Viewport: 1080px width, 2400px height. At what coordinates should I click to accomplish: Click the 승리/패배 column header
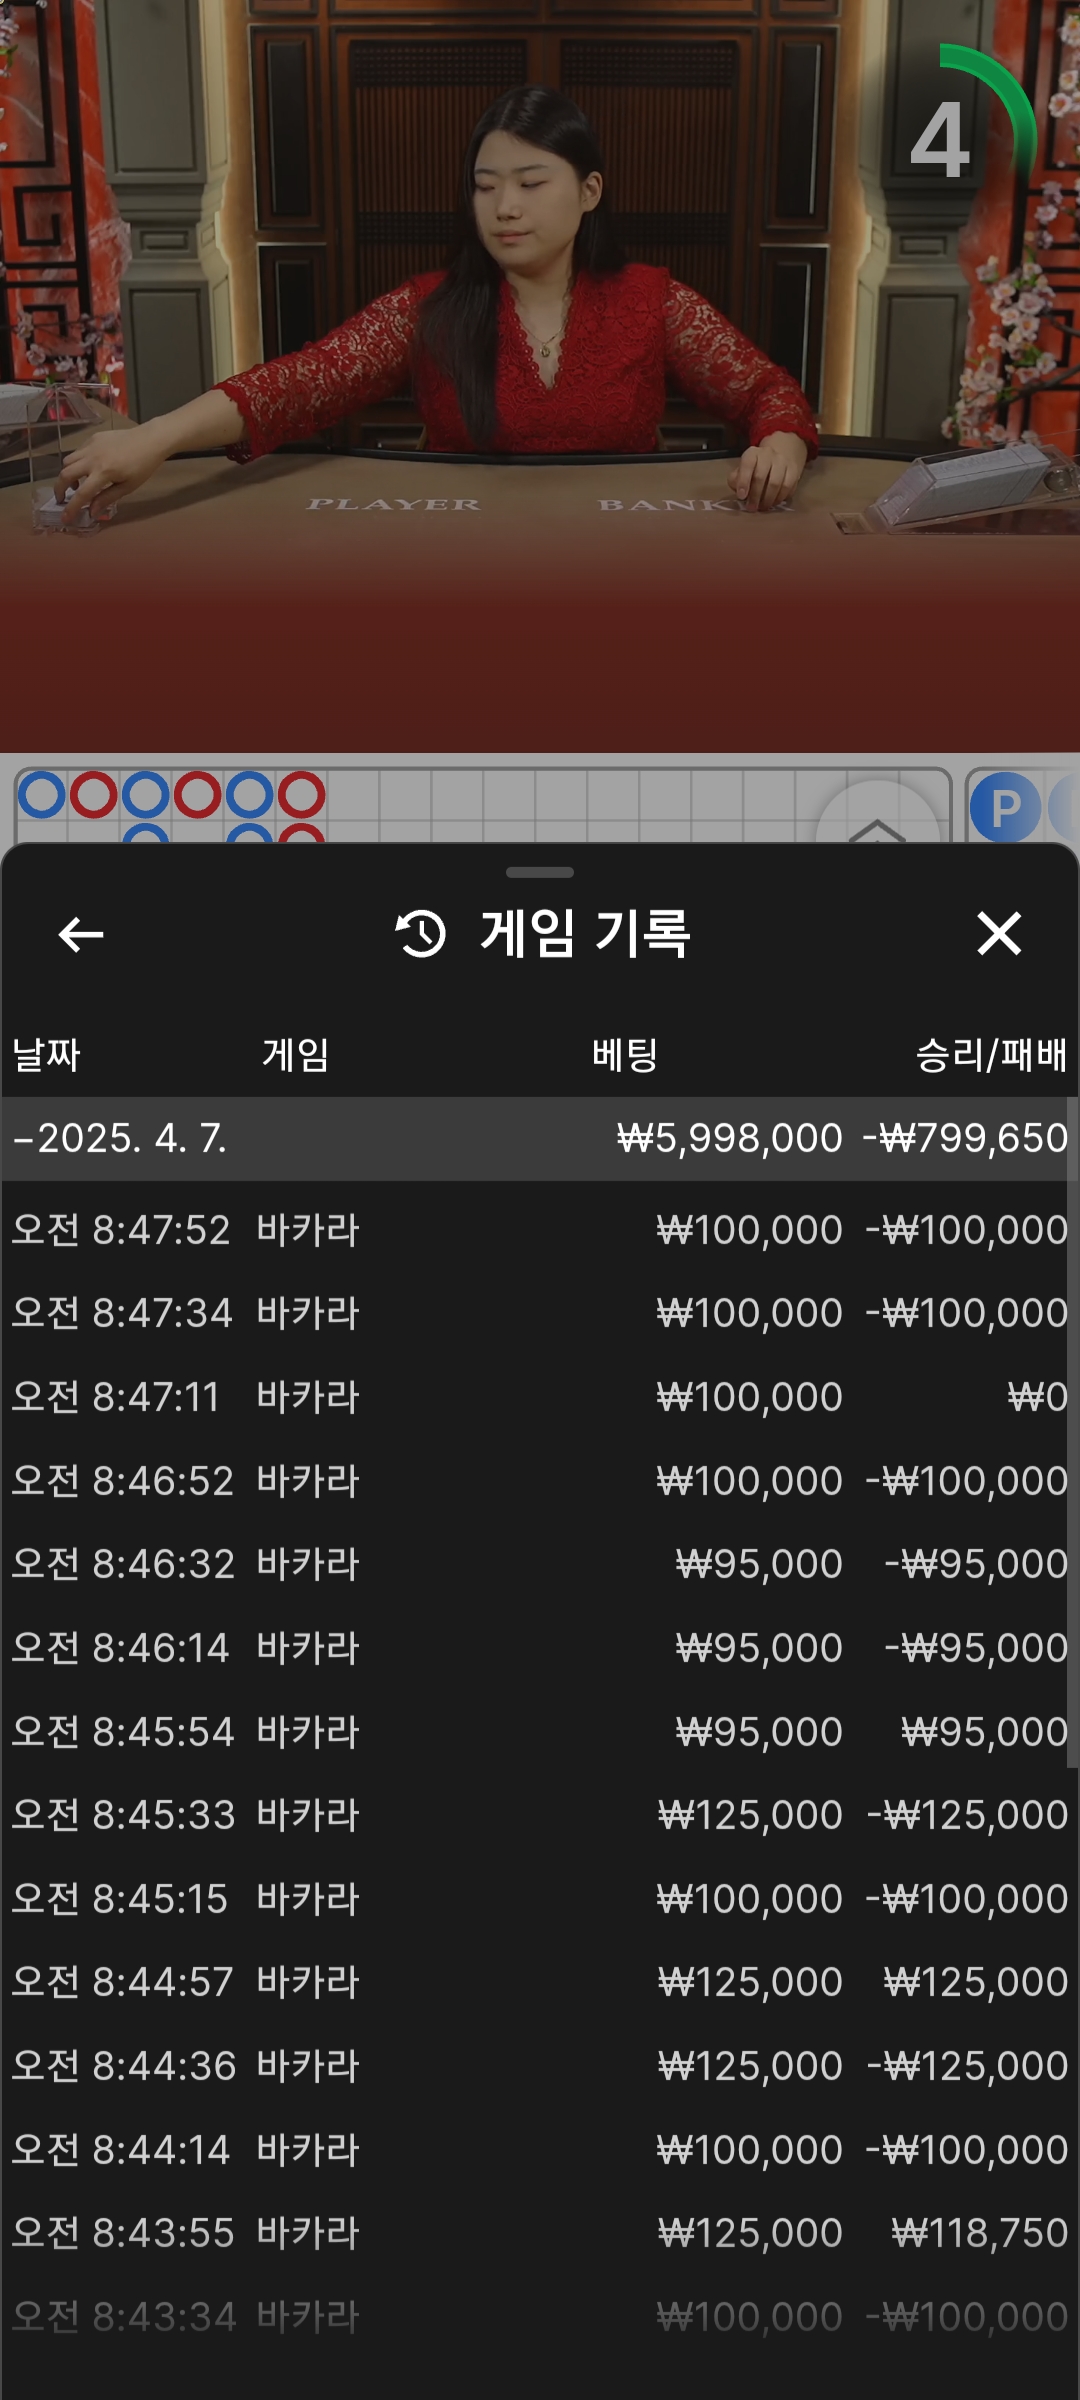tap(990, 1055)
